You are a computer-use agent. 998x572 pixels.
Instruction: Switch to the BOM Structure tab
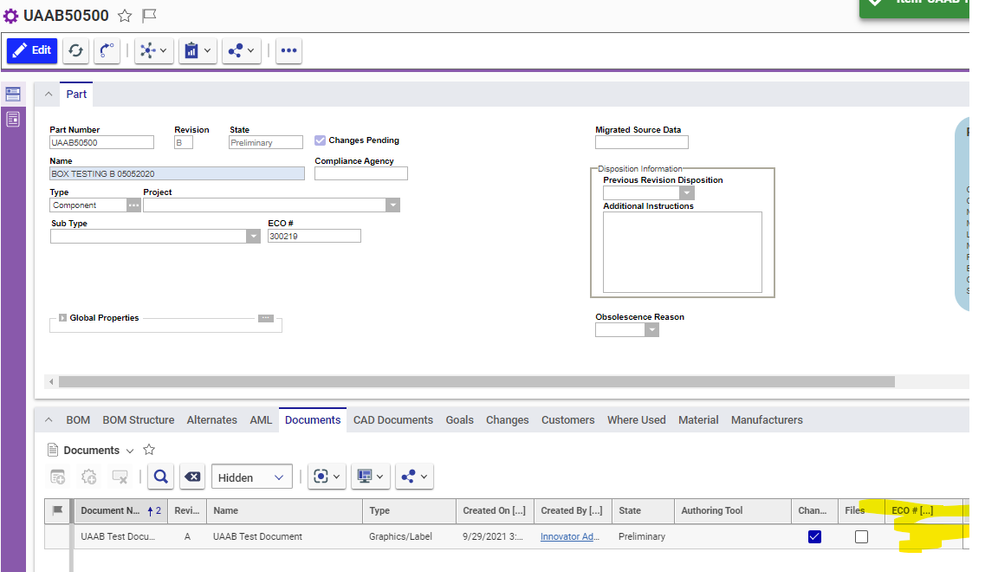coord(138,420)
